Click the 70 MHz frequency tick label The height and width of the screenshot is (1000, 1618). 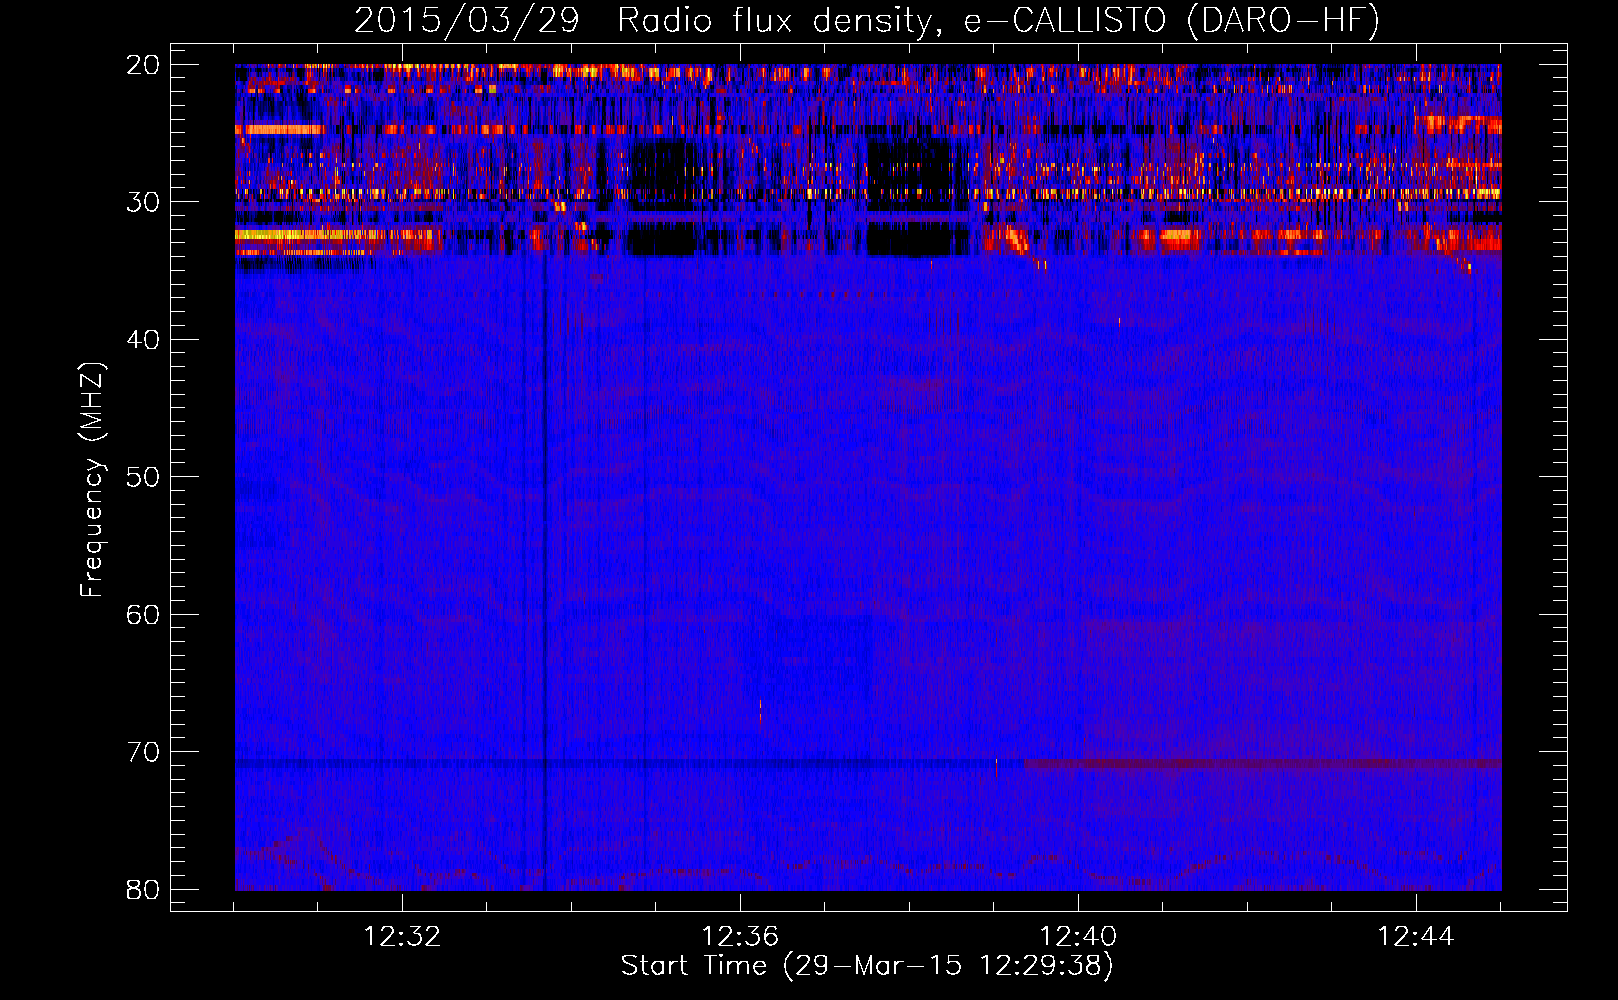point(143,752)
